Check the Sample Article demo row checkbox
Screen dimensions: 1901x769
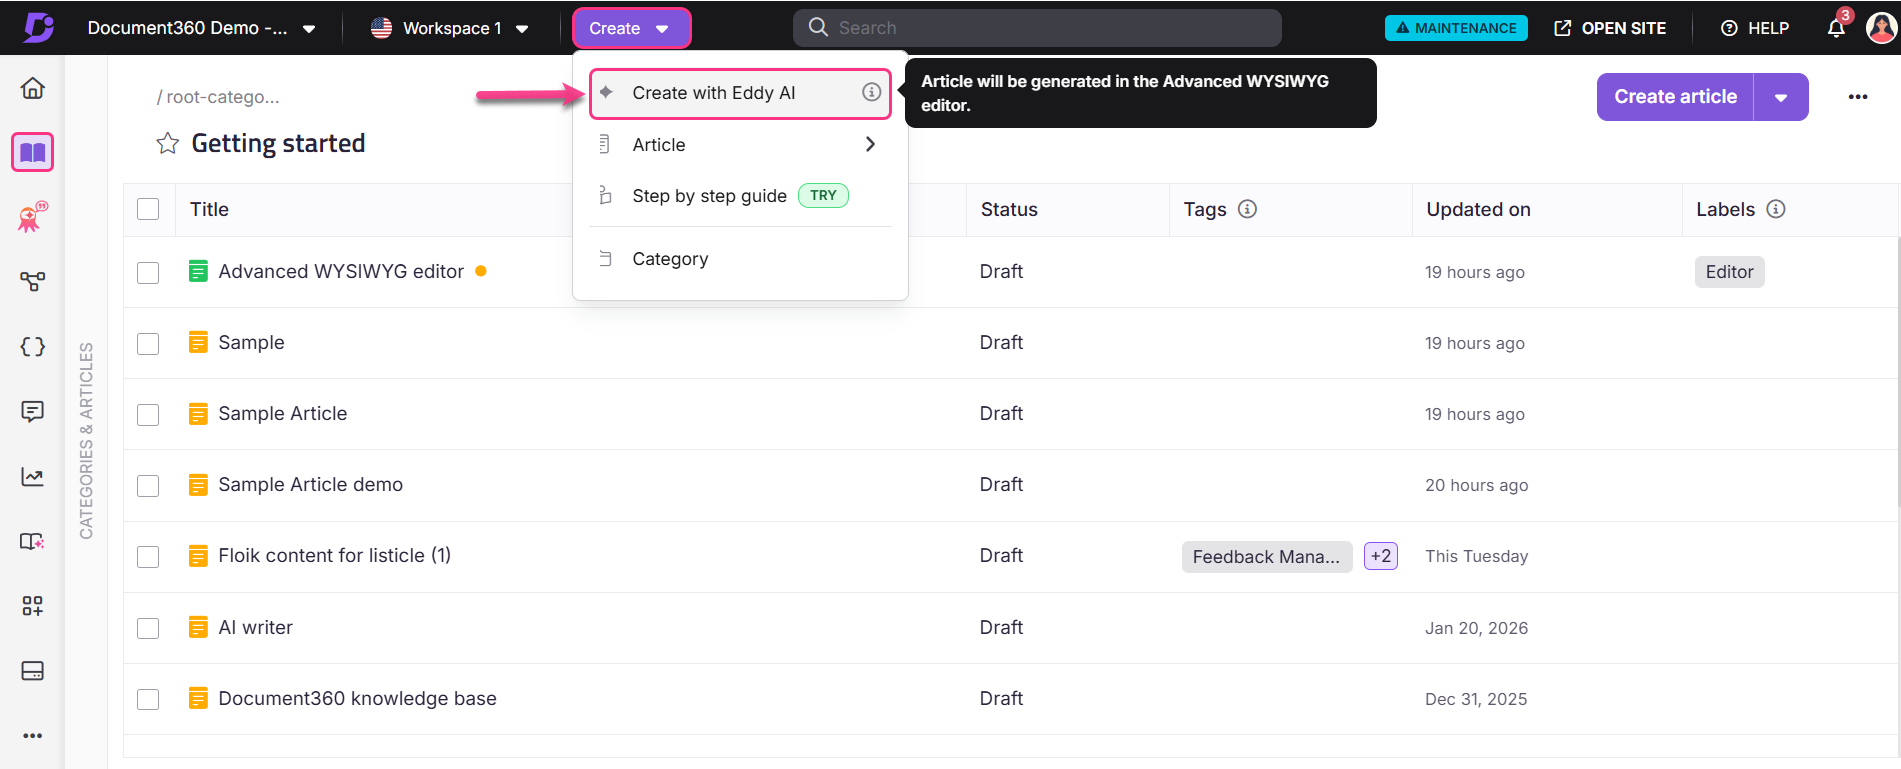[x=148, y=485]
